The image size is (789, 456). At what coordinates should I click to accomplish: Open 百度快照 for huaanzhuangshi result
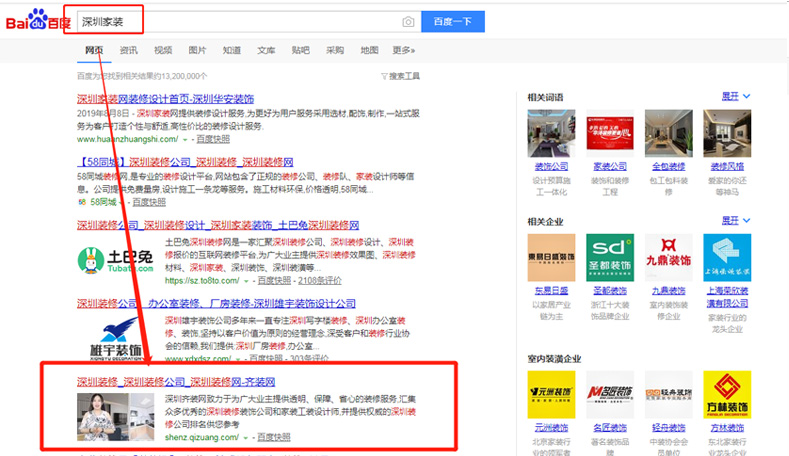pyautogui.click(x=213, y=139)
